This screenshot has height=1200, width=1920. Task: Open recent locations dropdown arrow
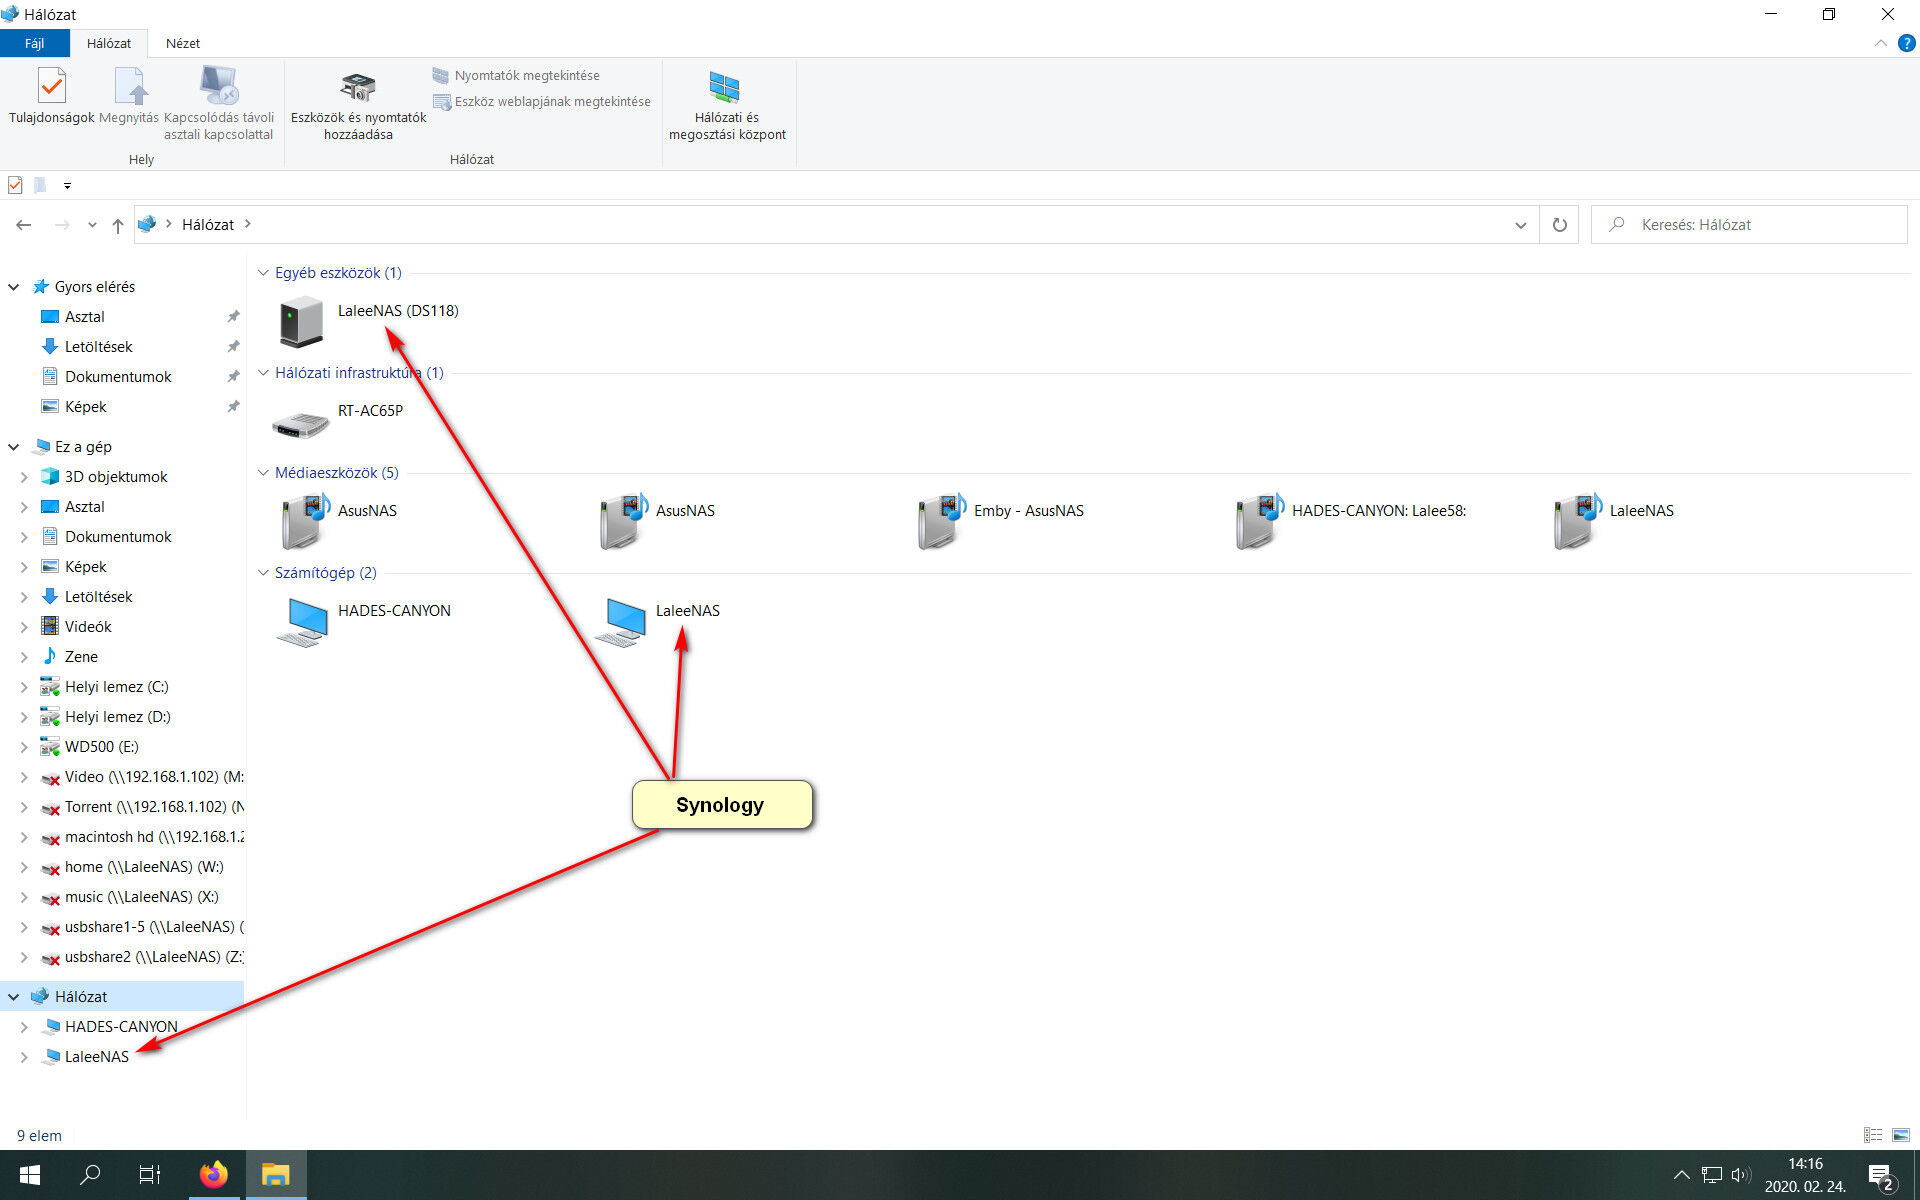click(92, 225)
